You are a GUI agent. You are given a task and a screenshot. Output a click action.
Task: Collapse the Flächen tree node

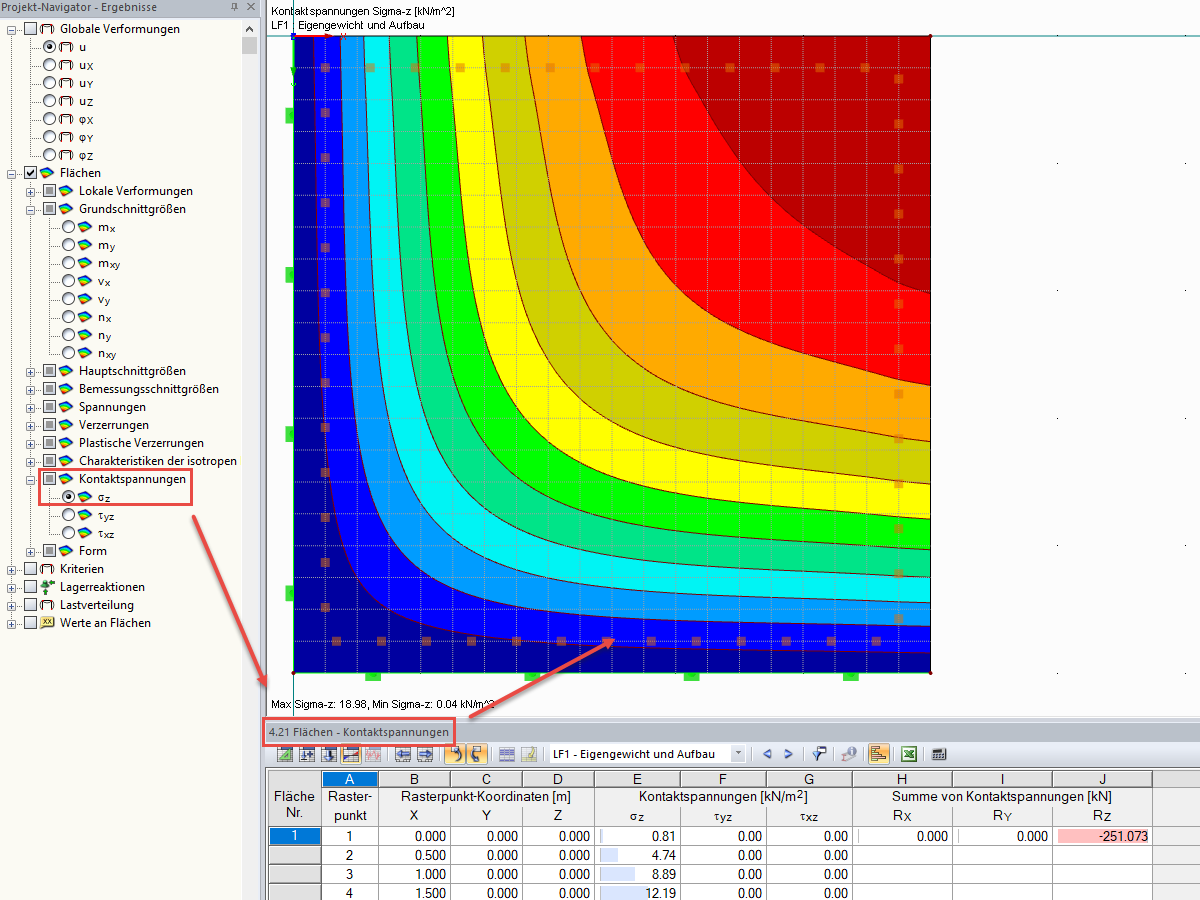(x=12, y=173)
